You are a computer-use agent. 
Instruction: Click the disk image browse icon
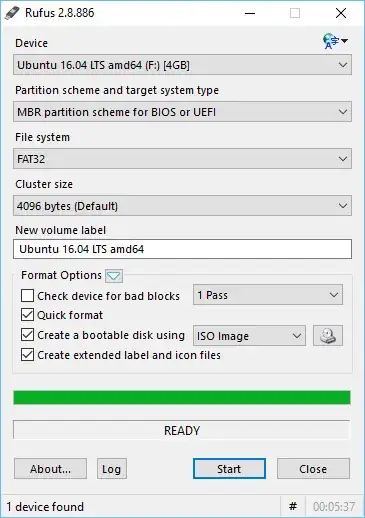(328, 335)
